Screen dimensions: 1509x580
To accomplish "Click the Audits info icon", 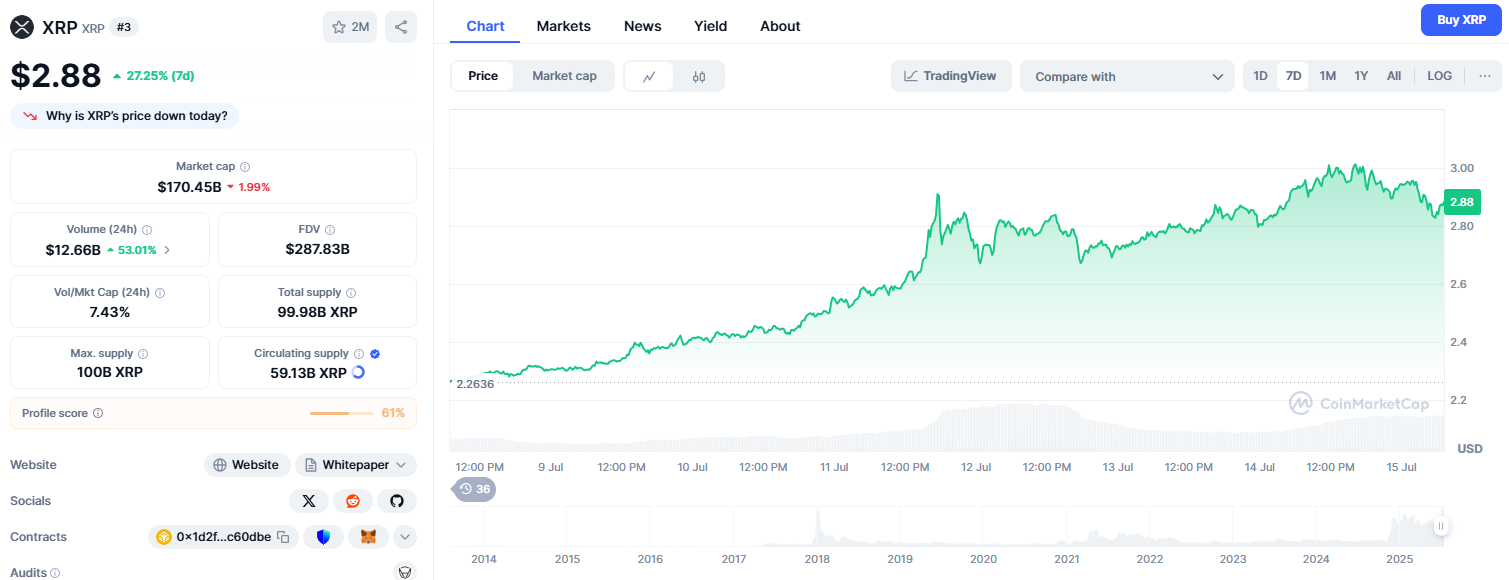I will click(x=55, y=573).
